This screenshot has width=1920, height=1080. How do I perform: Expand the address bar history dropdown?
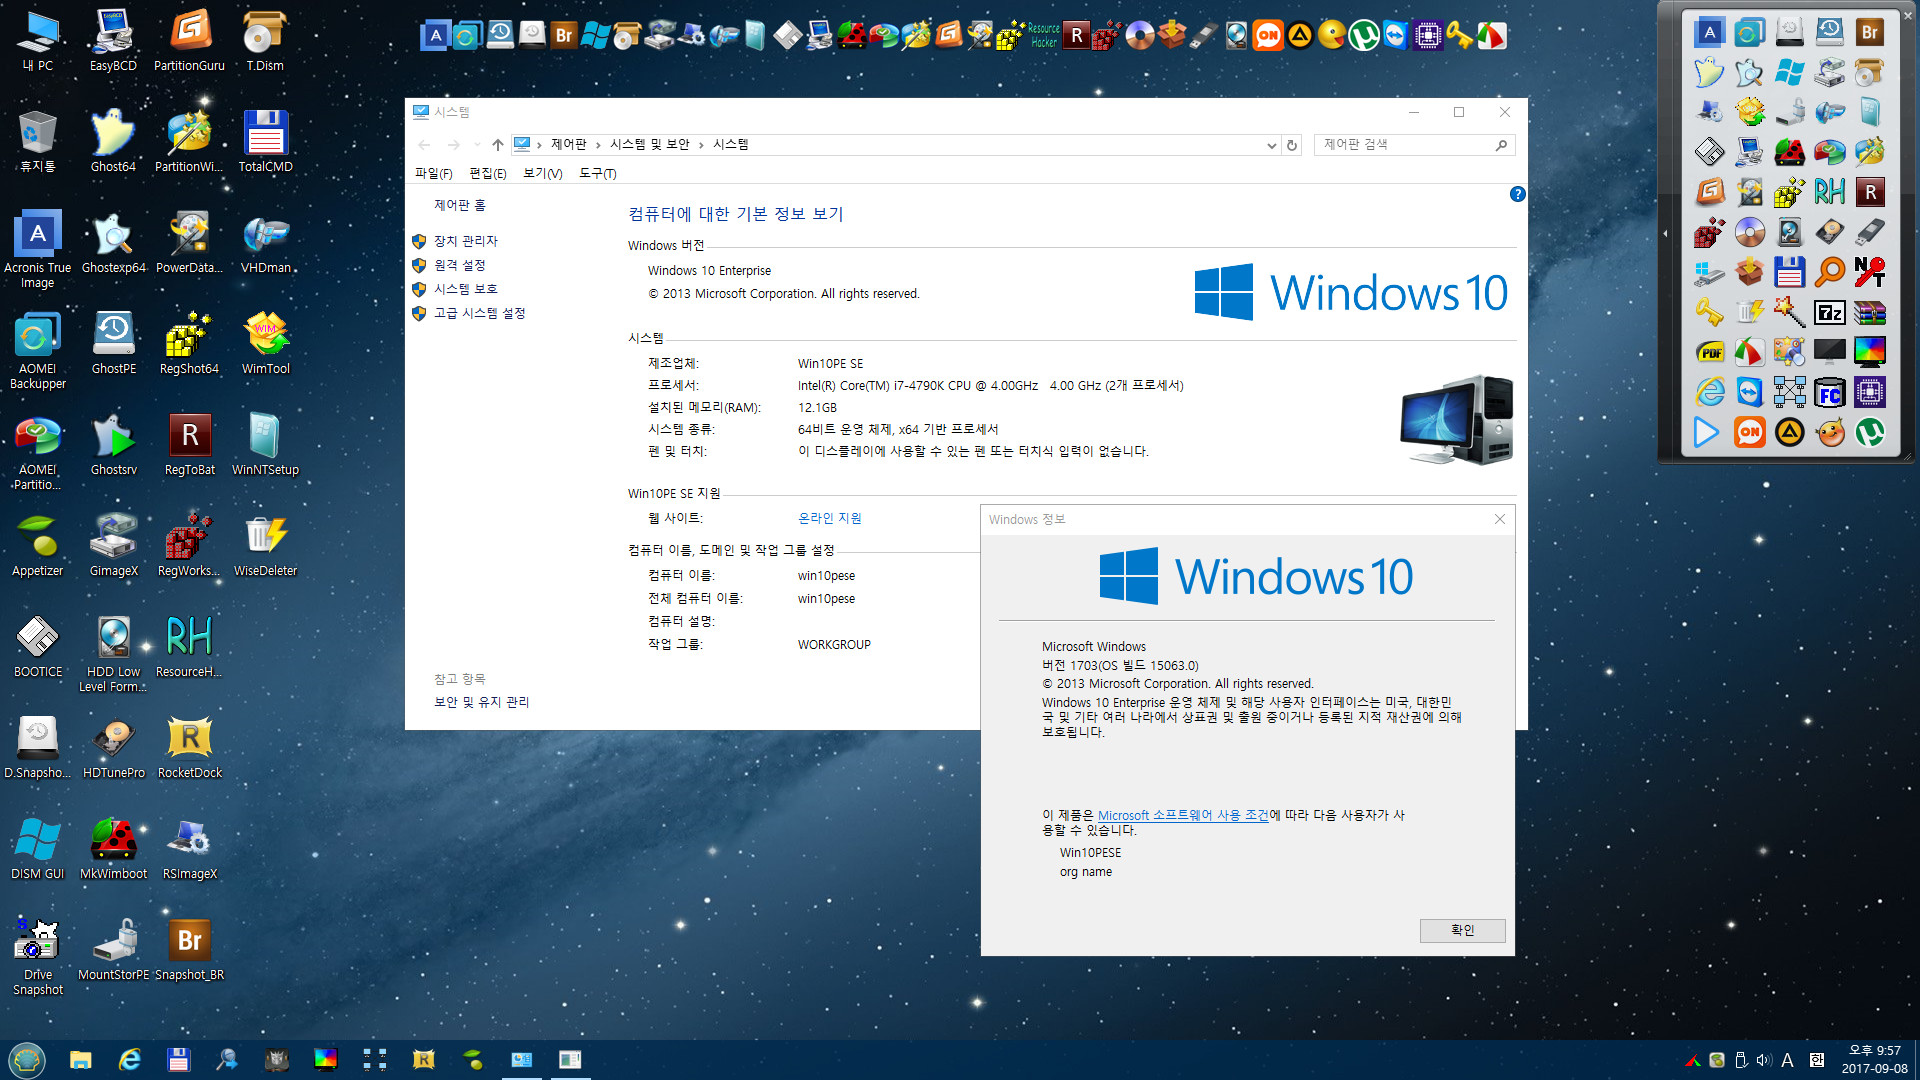click(1271, 145)
